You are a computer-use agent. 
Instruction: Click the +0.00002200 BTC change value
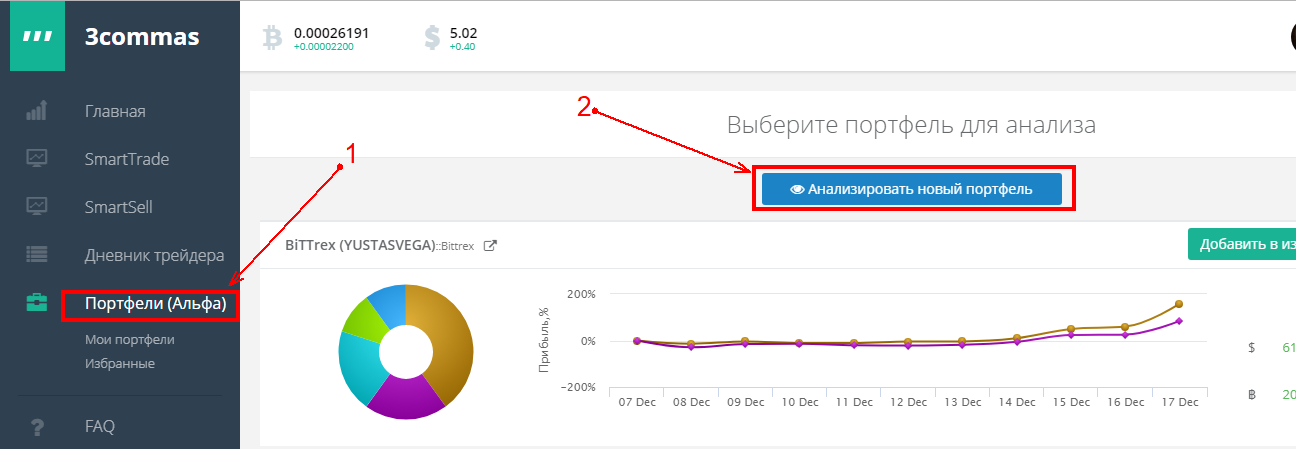326,47
